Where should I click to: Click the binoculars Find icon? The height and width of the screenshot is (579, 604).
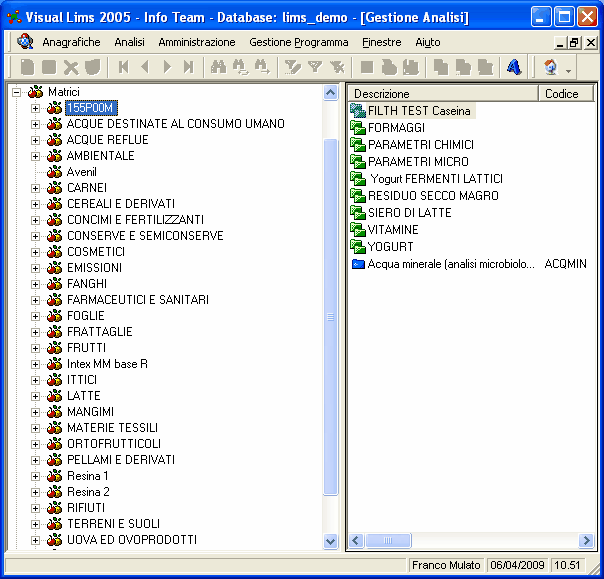218,67
